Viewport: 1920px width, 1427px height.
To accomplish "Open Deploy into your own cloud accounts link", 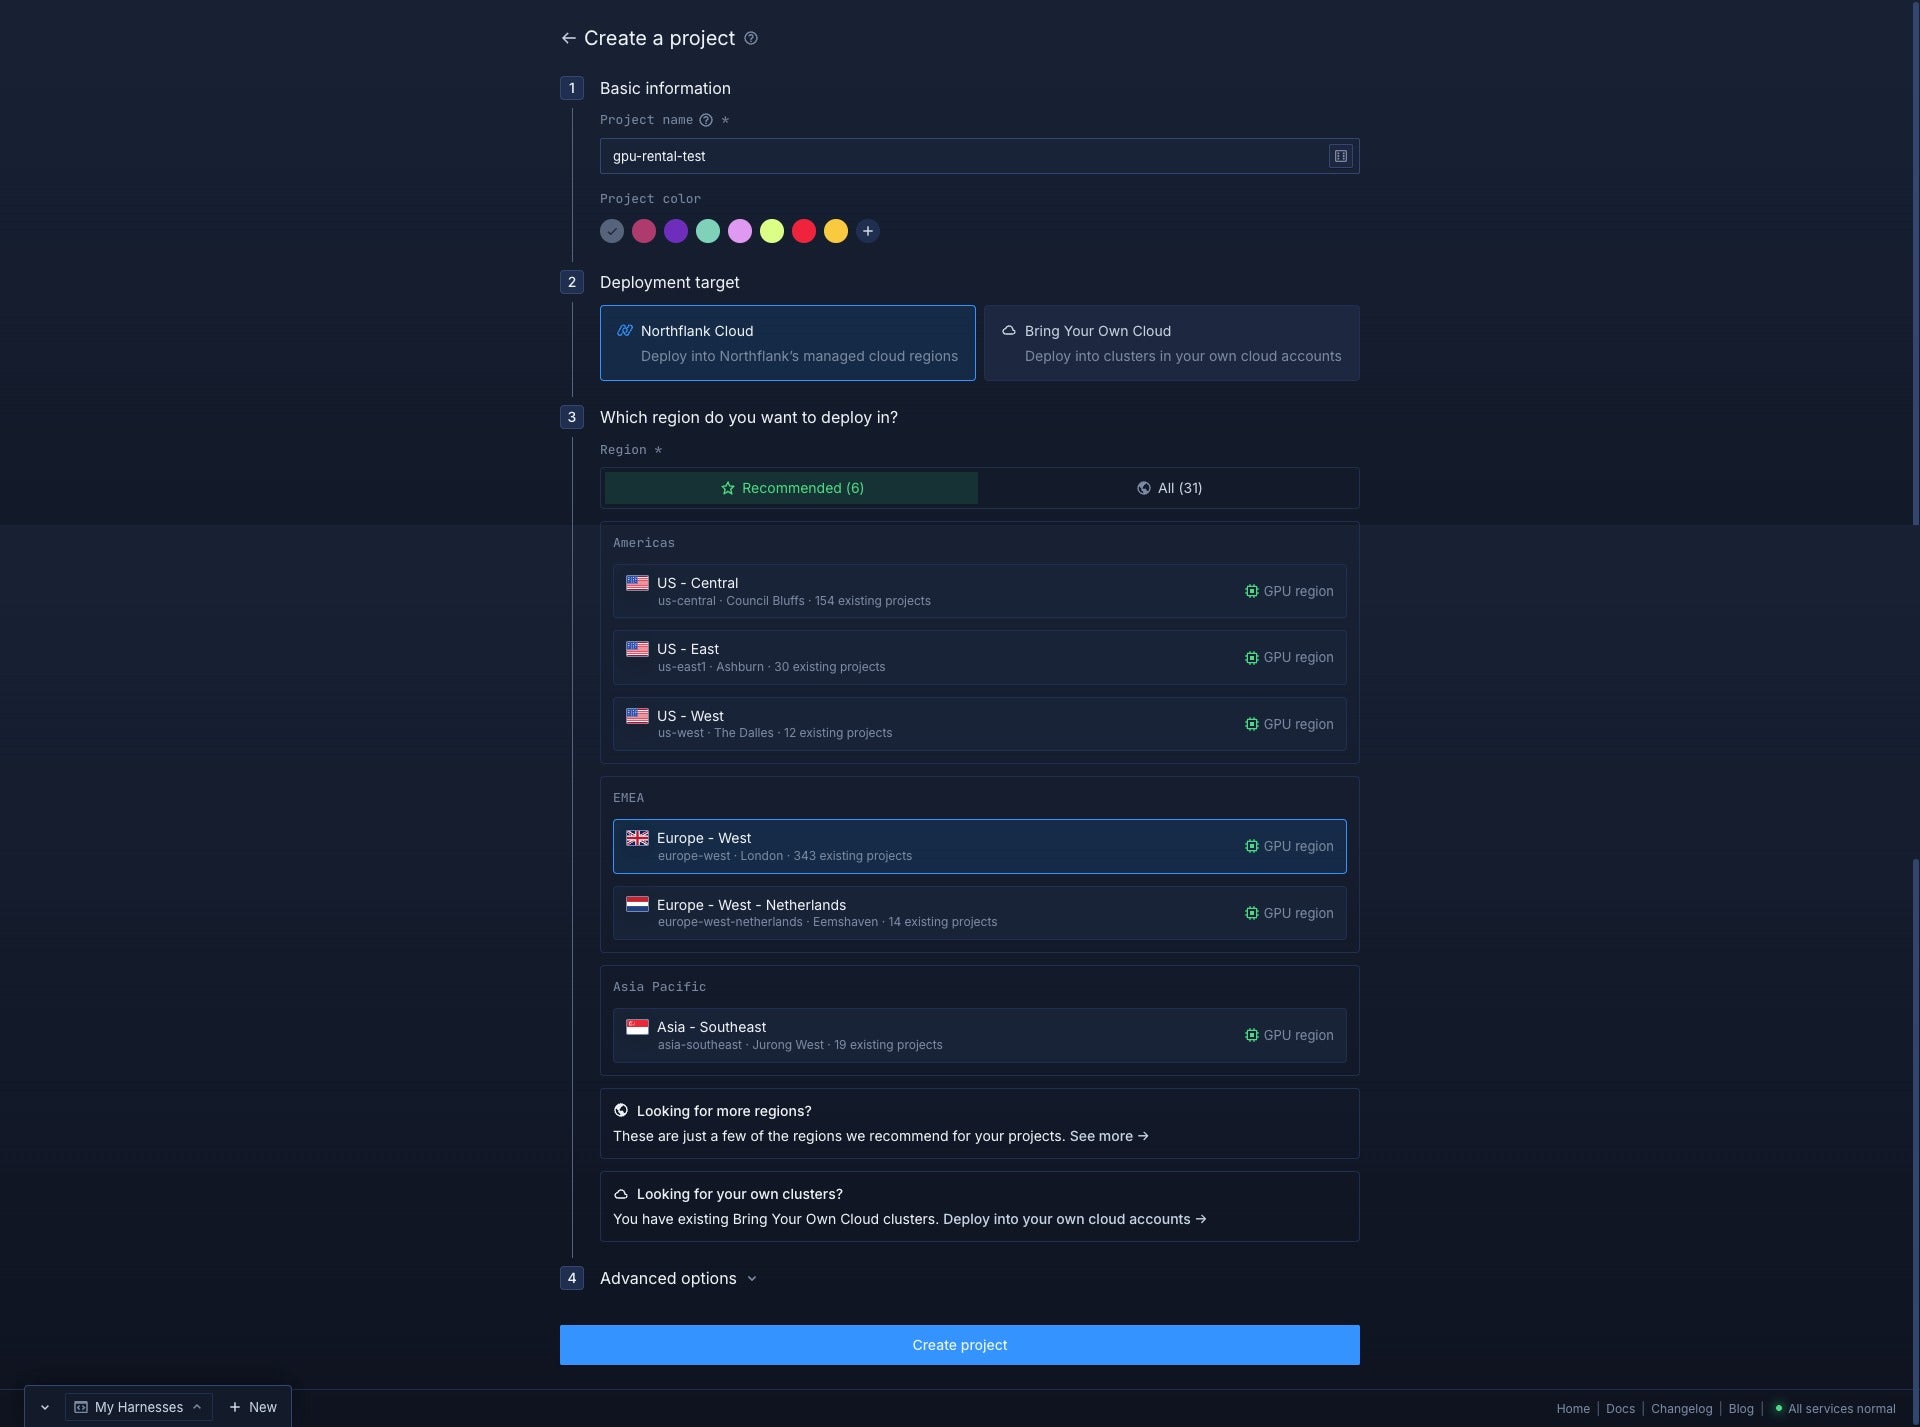I will pos(1075,1219).
